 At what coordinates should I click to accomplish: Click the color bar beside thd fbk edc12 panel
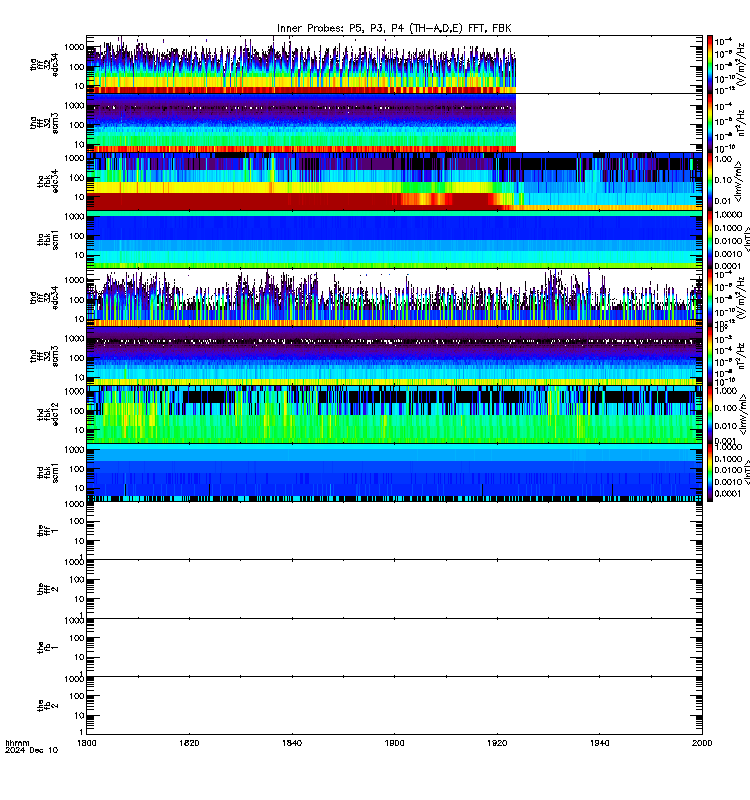point(710,414)
